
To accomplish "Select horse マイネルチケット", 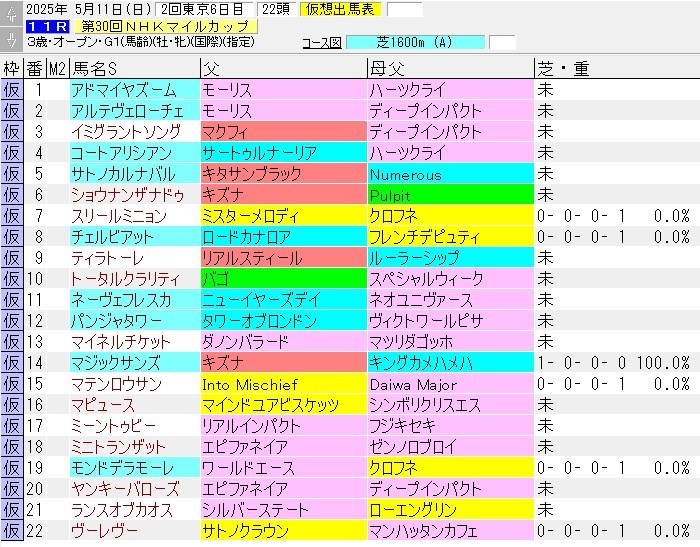I will 135,342.
